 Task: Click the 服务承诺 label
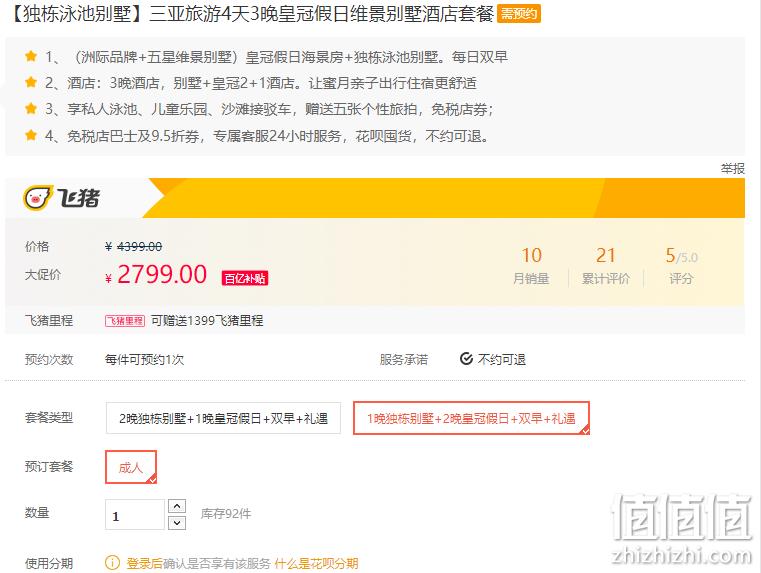click(x=404, y=360)
